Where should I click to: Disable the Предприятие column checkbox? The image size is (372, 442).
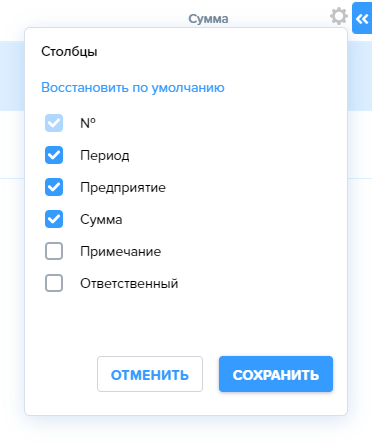[x=54, y=187]
